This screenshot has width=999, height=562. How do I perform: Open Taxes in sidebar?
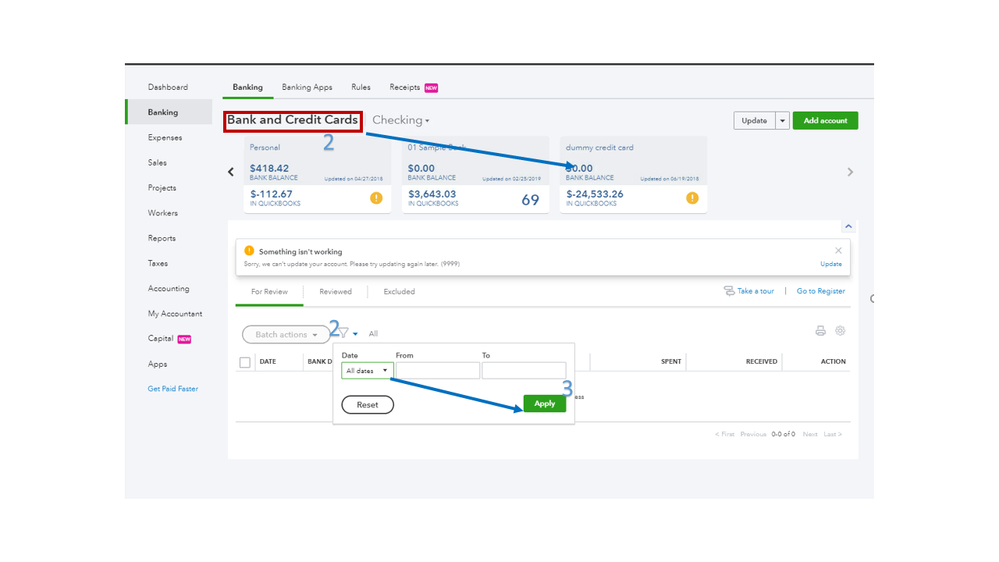pyautogui.click(x=158, y=263)
